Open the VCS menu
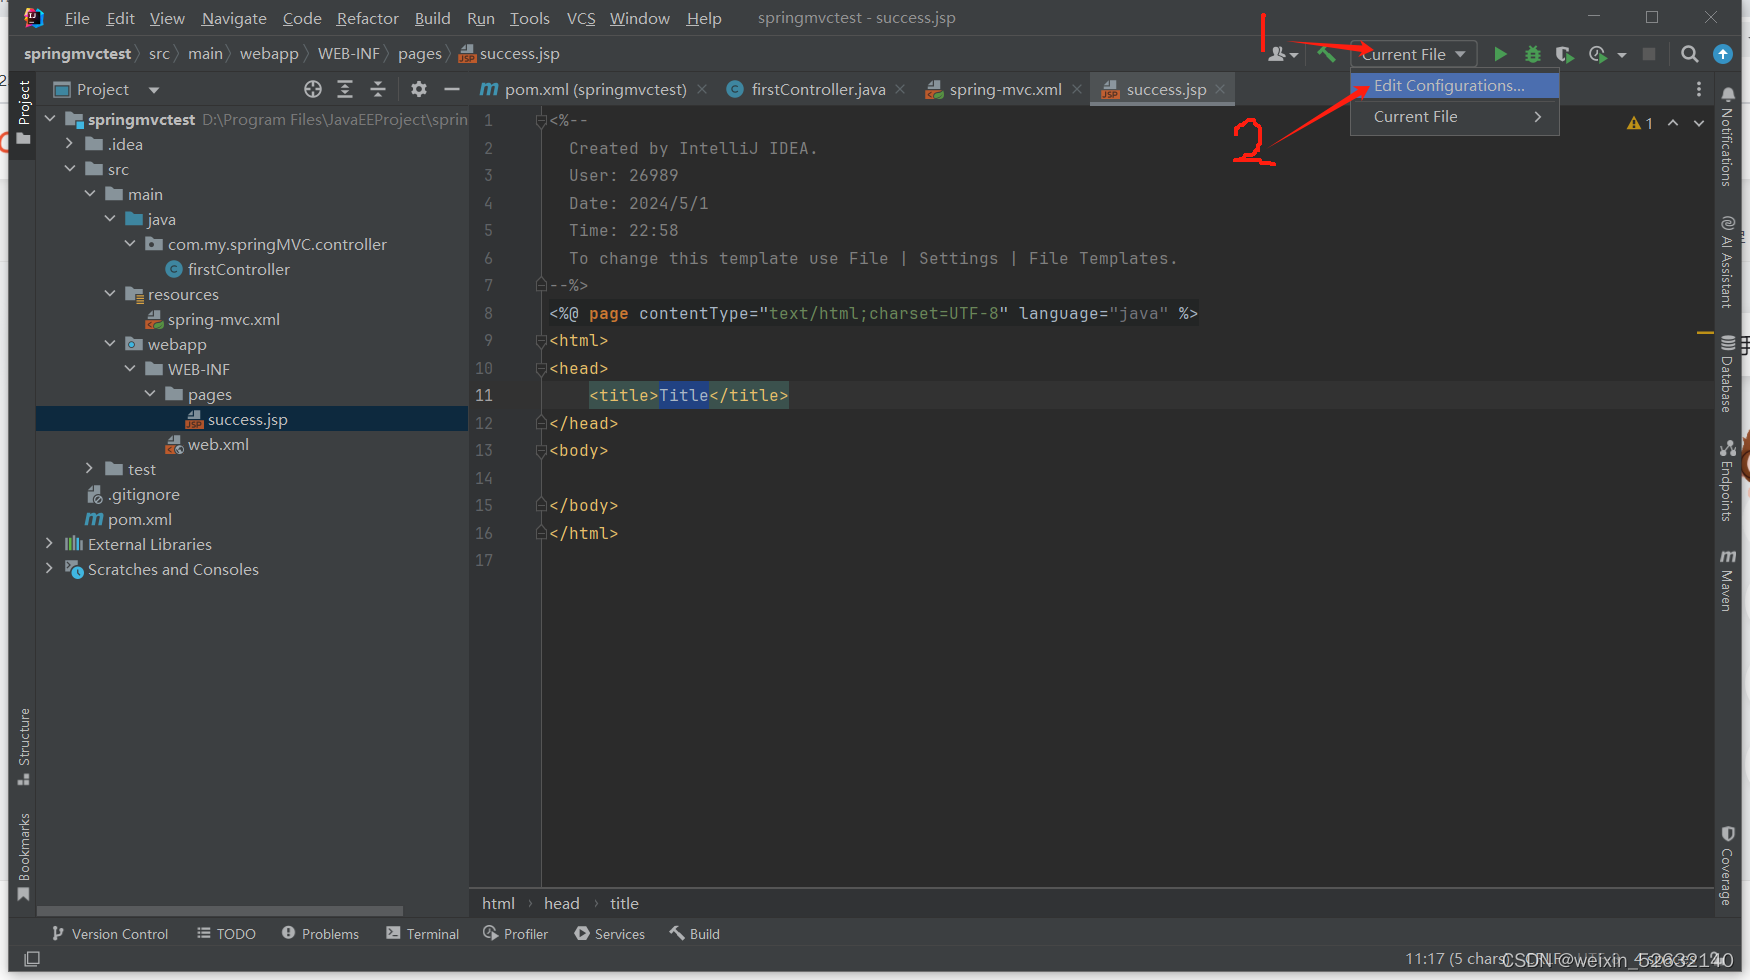Viewport: 1750px width, 980px height. [581, 18]
